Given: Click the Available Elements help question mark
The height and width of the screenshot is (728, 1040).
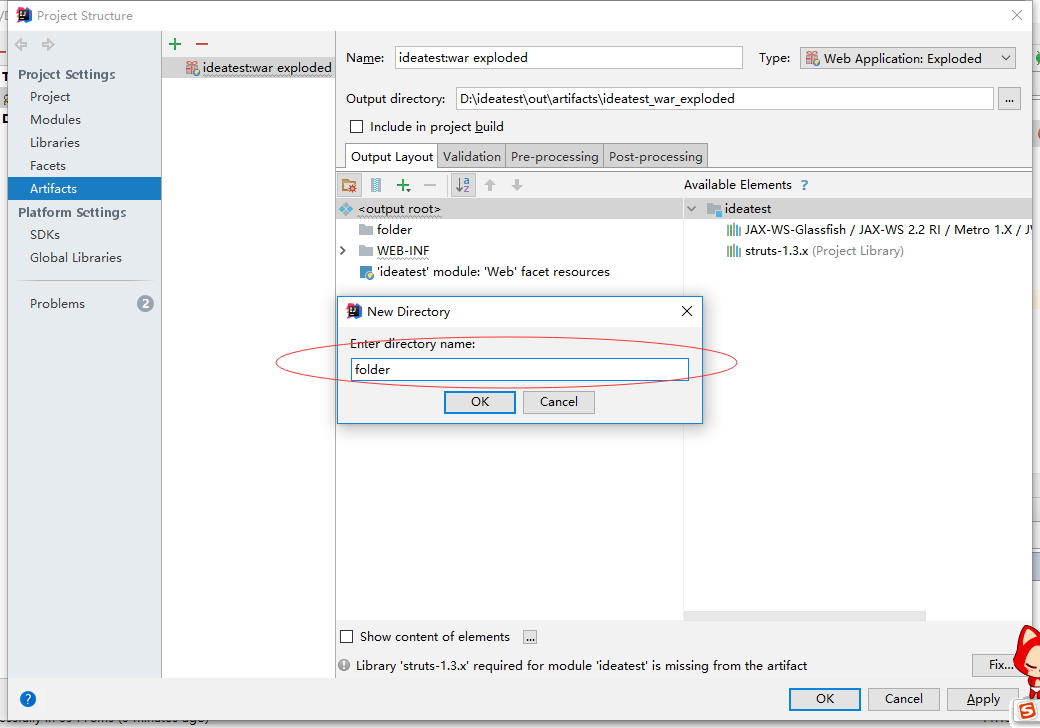Looking at the screenshot, I should tap(804, 185).
